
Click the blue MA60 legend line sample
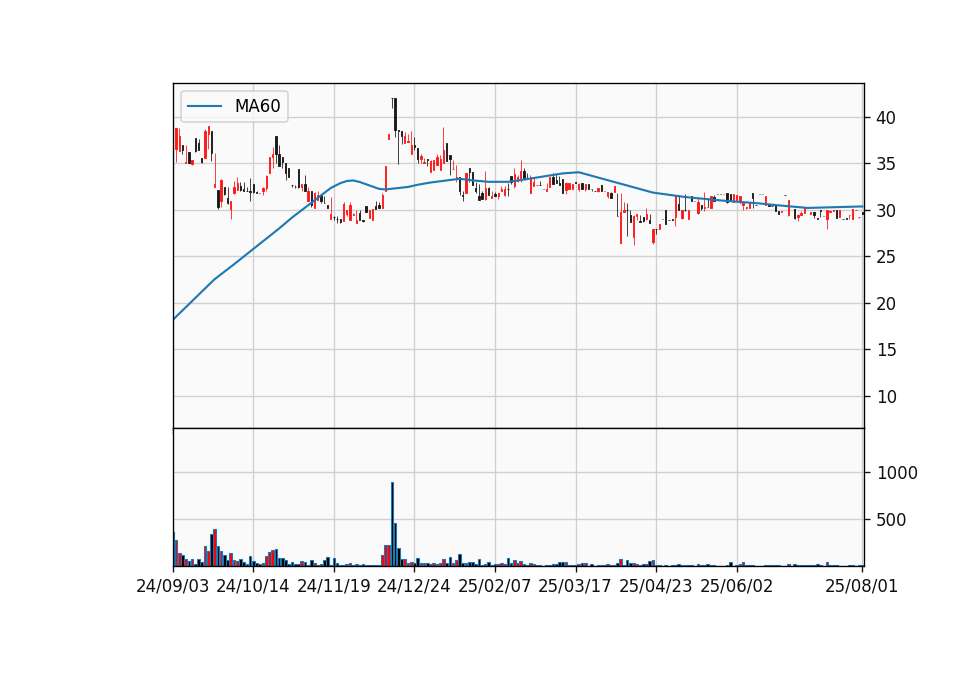point(204,106)
